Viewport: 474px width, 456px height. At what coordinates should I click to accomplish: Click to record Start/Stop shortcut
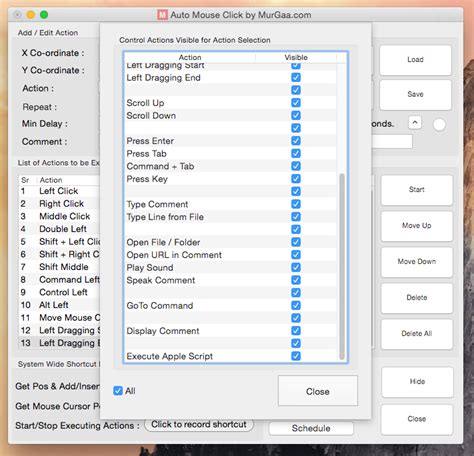(199, 424)
